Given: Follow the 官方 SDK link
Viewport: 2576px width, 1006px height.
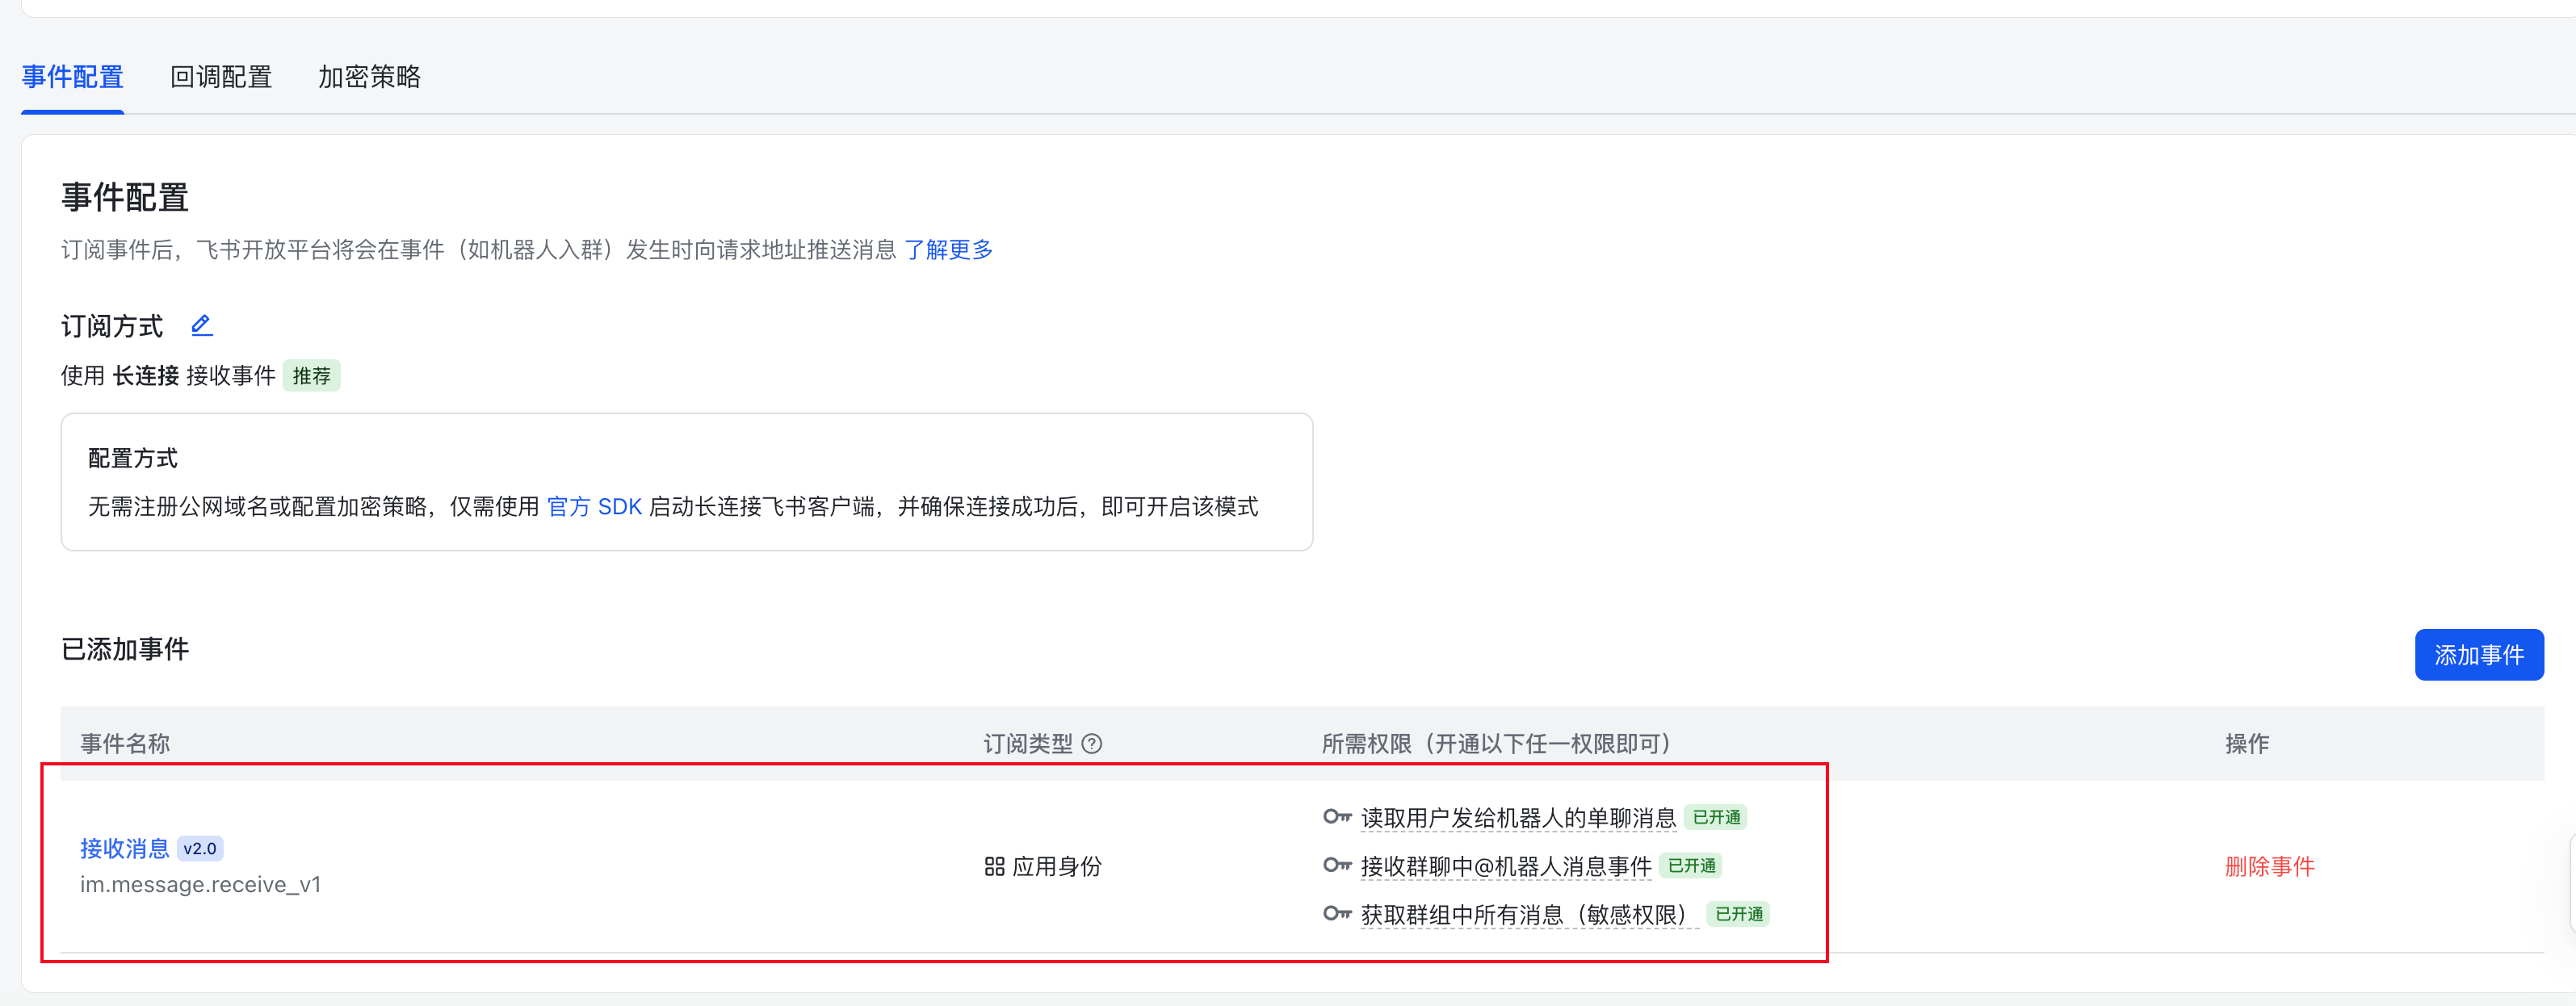Looking at the screenshot, I should click(x=594, y=506).
